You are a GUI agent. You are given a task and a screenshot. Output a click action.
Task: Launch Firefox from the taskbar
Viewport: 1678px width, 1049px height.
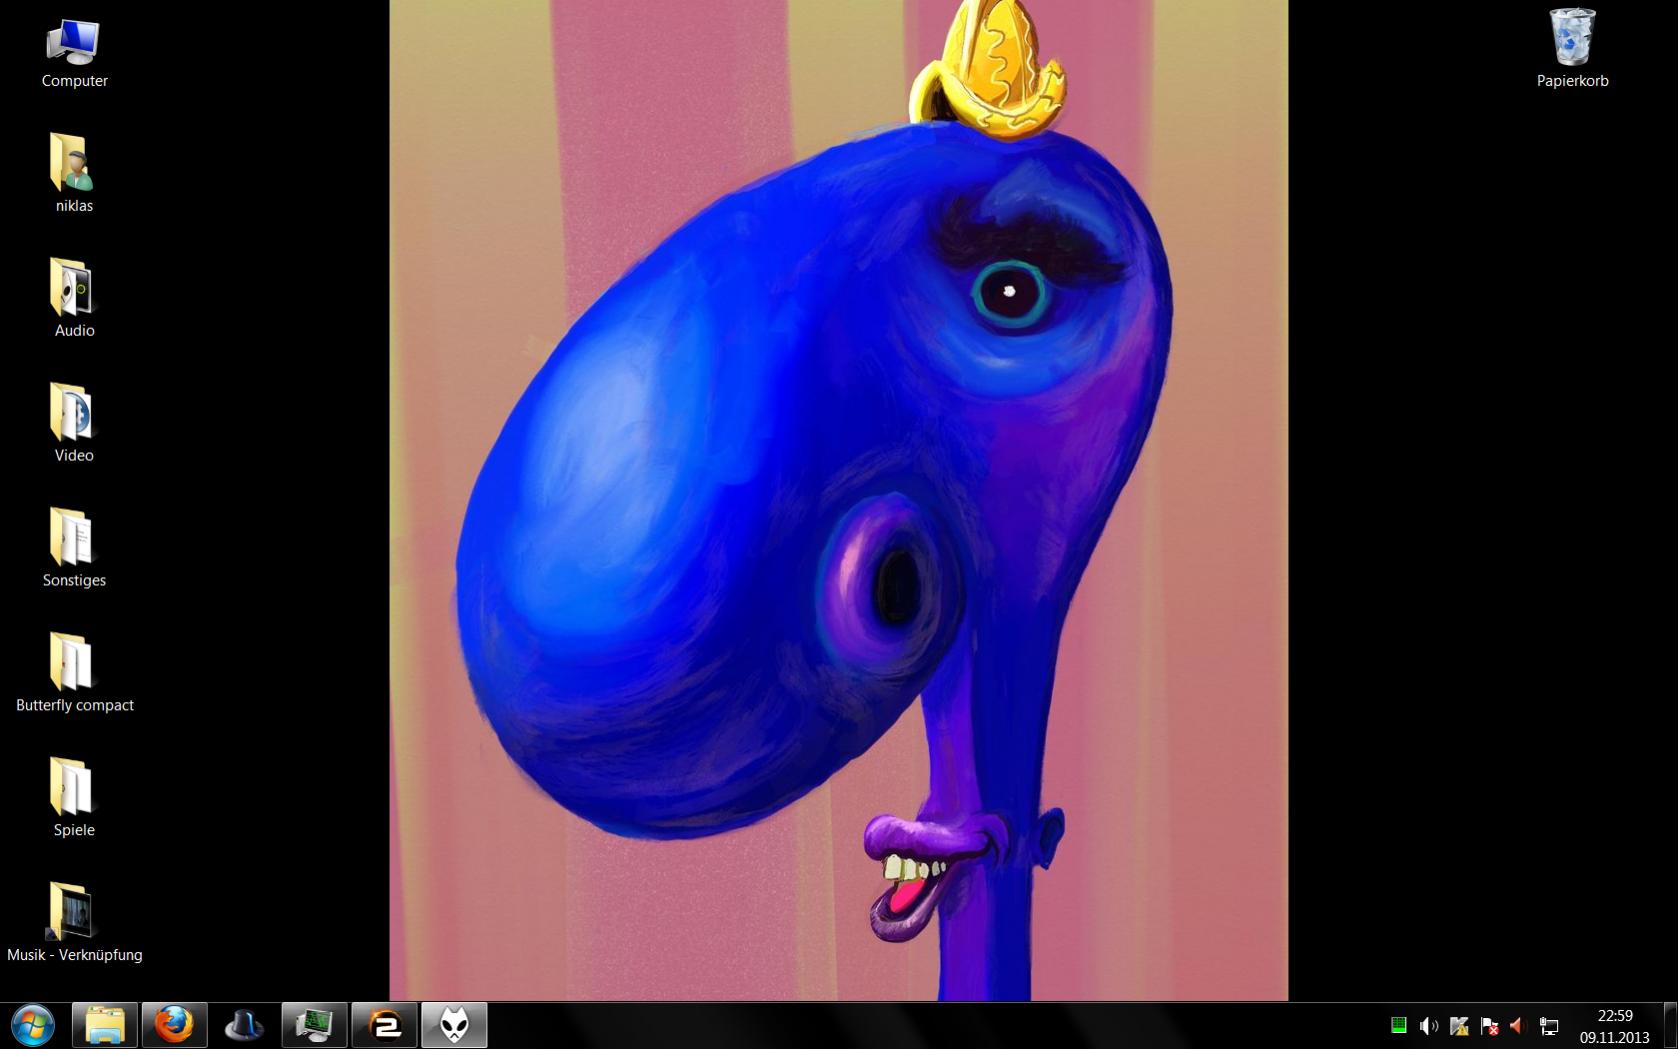175,1026
